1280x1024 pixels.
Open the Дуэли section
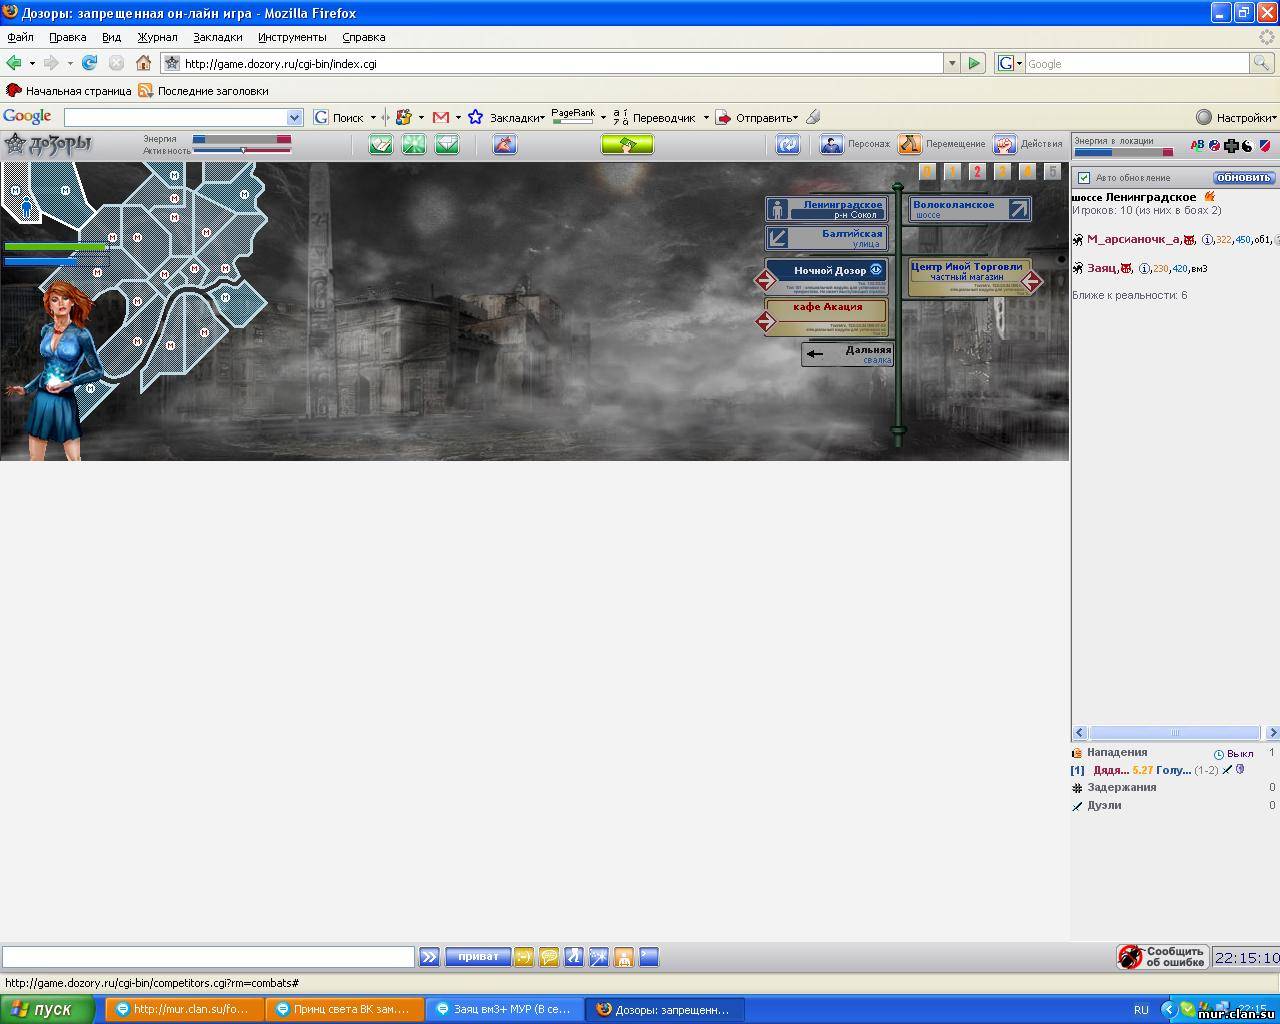(x=1104, y=805)
